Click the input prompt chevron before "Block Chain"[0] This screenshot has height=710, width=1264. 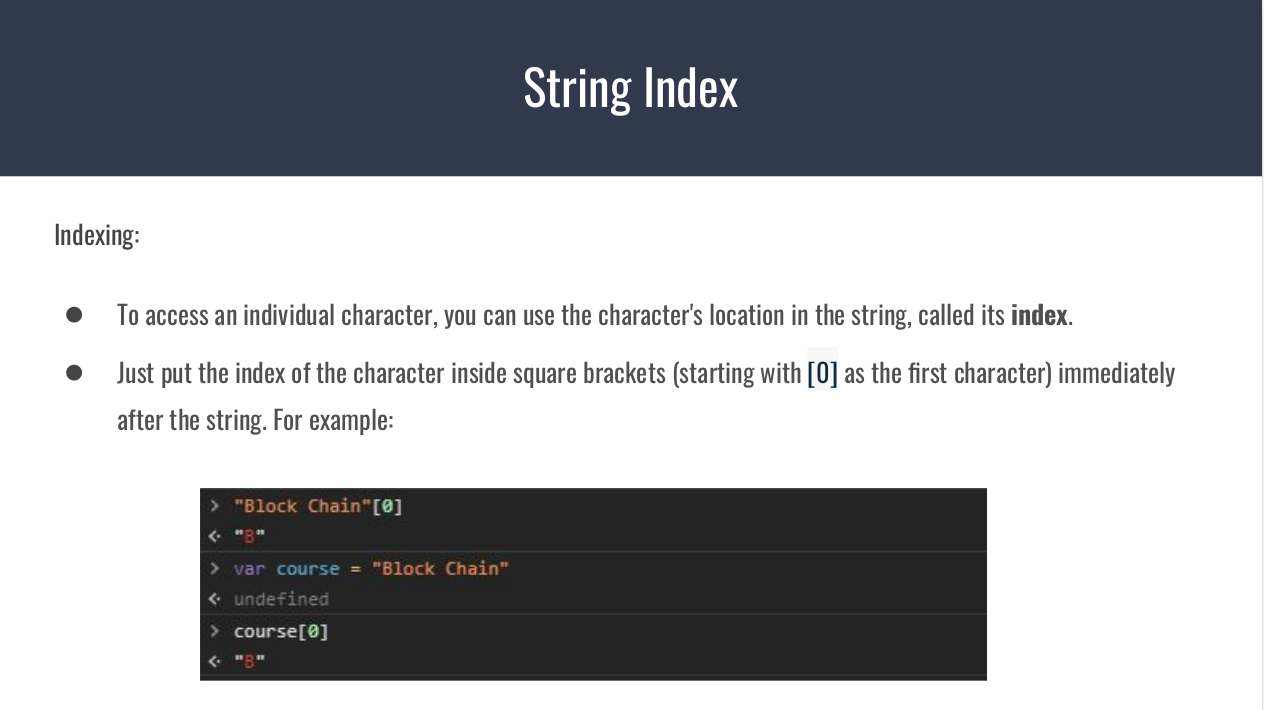click(x=214, y=506)
